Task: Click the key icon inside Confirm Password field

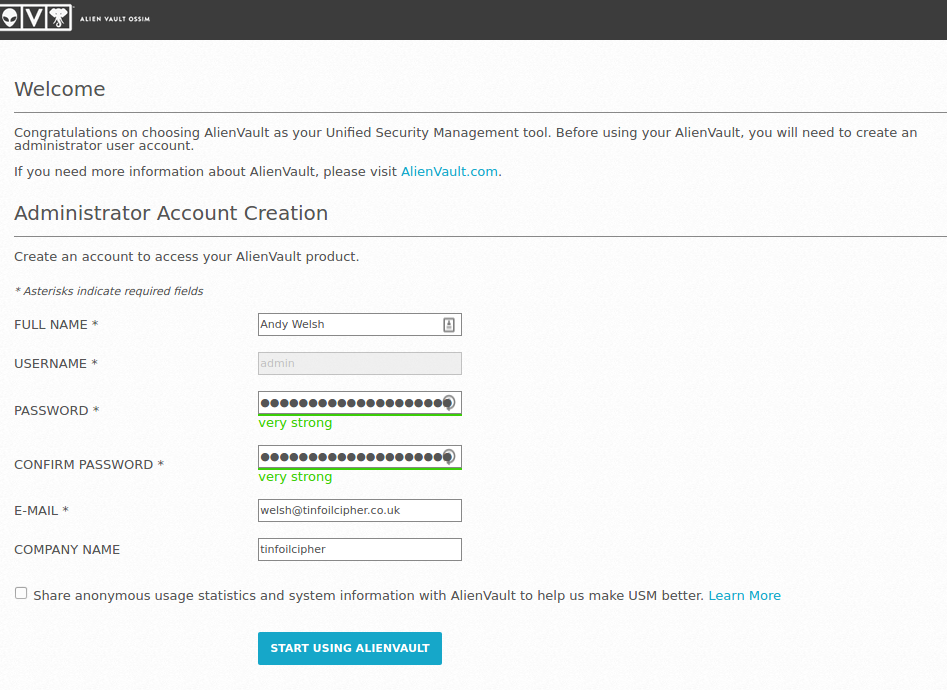Action: click(x=449, y=457)
